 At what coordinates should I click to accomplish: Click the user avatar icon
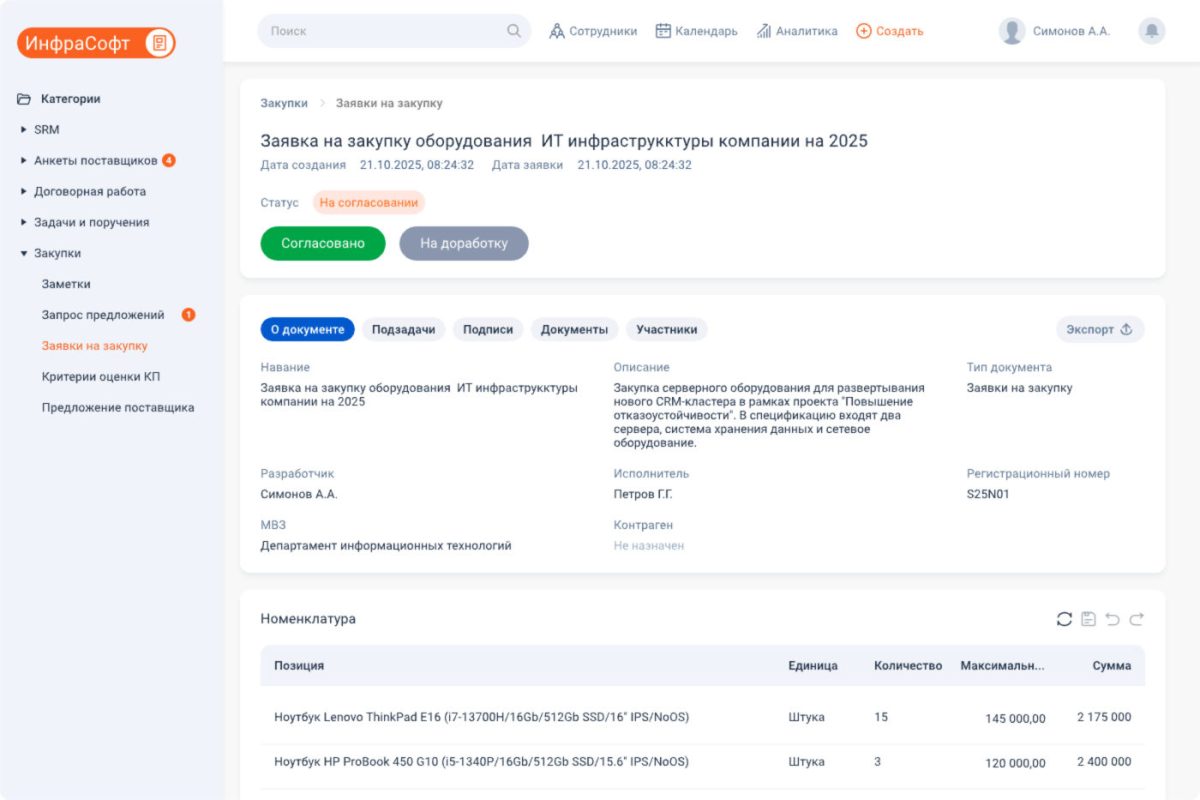[1012, 31]
